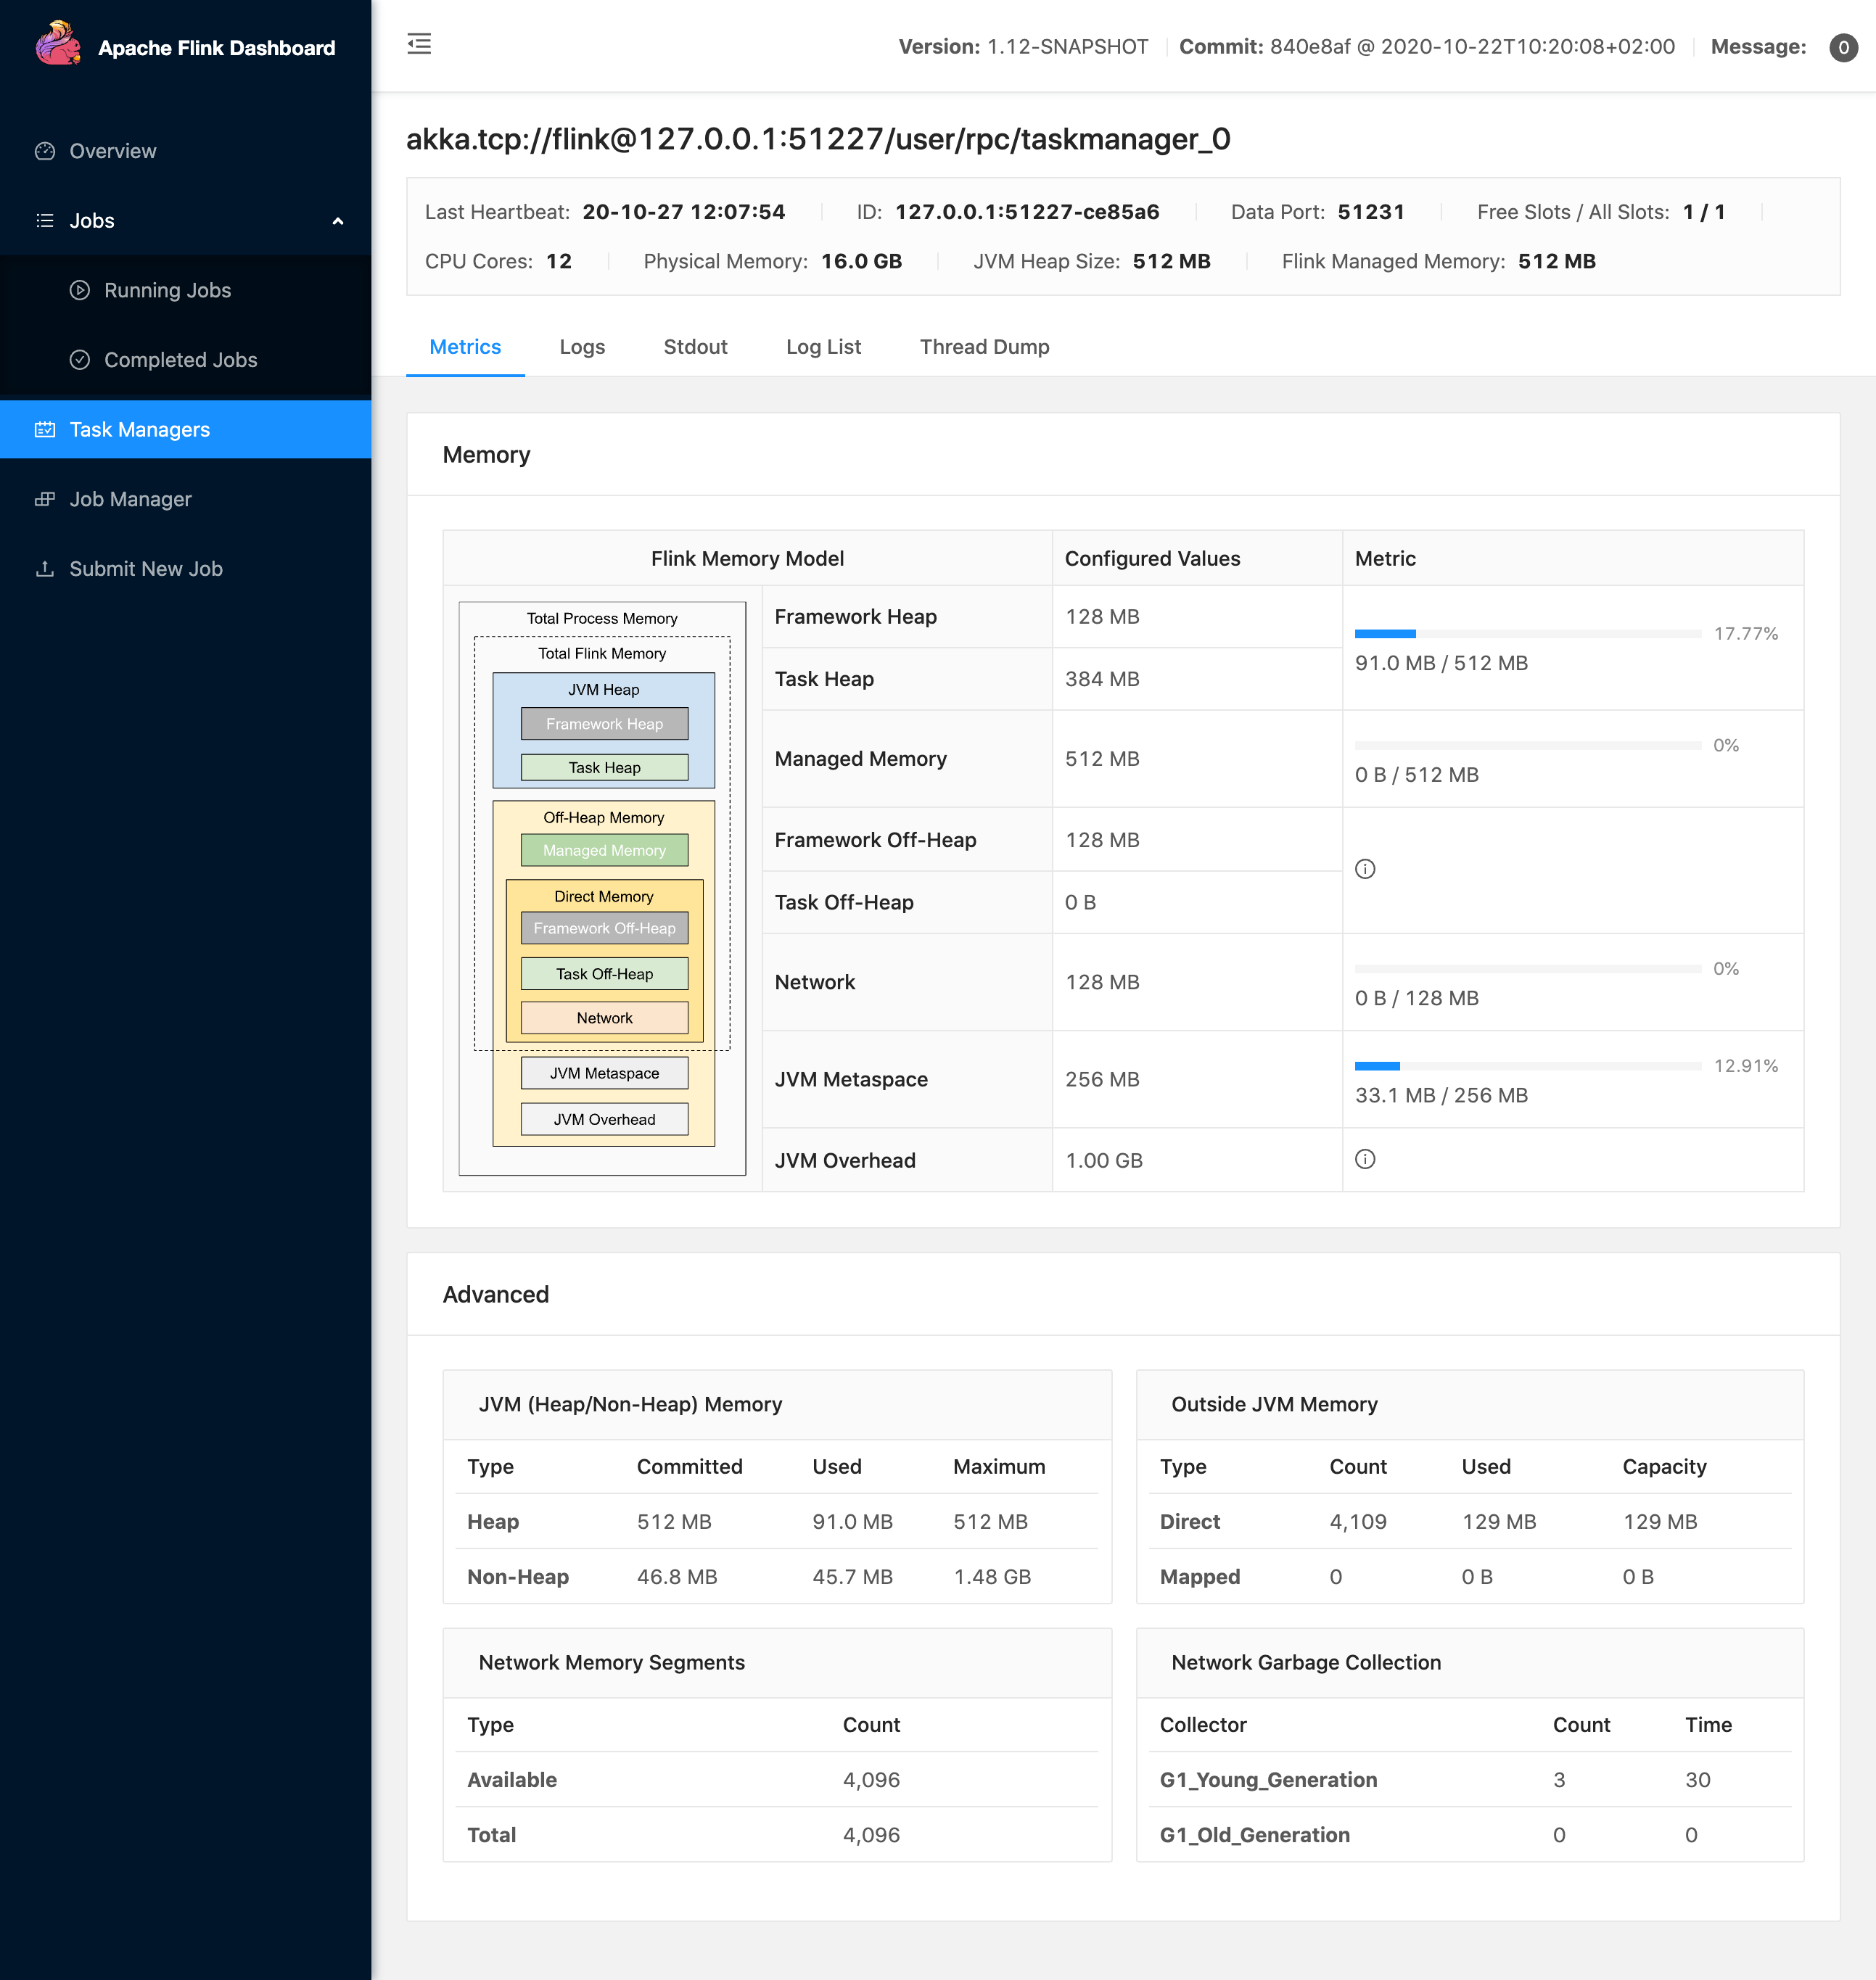The image size is (1876, 1980).
Task: Click the Overview dashboard icon
Action: [45, 151]
